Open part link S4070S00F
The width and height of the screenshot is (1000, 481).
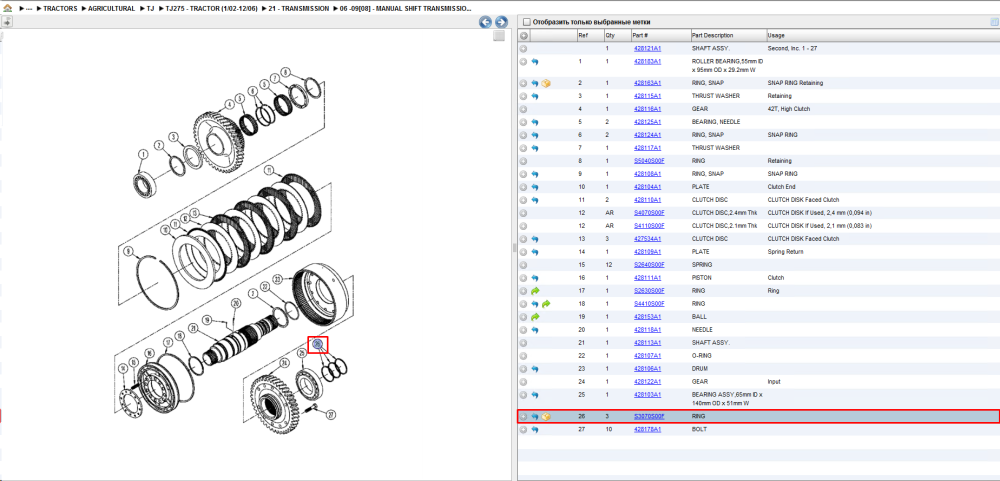649,213
